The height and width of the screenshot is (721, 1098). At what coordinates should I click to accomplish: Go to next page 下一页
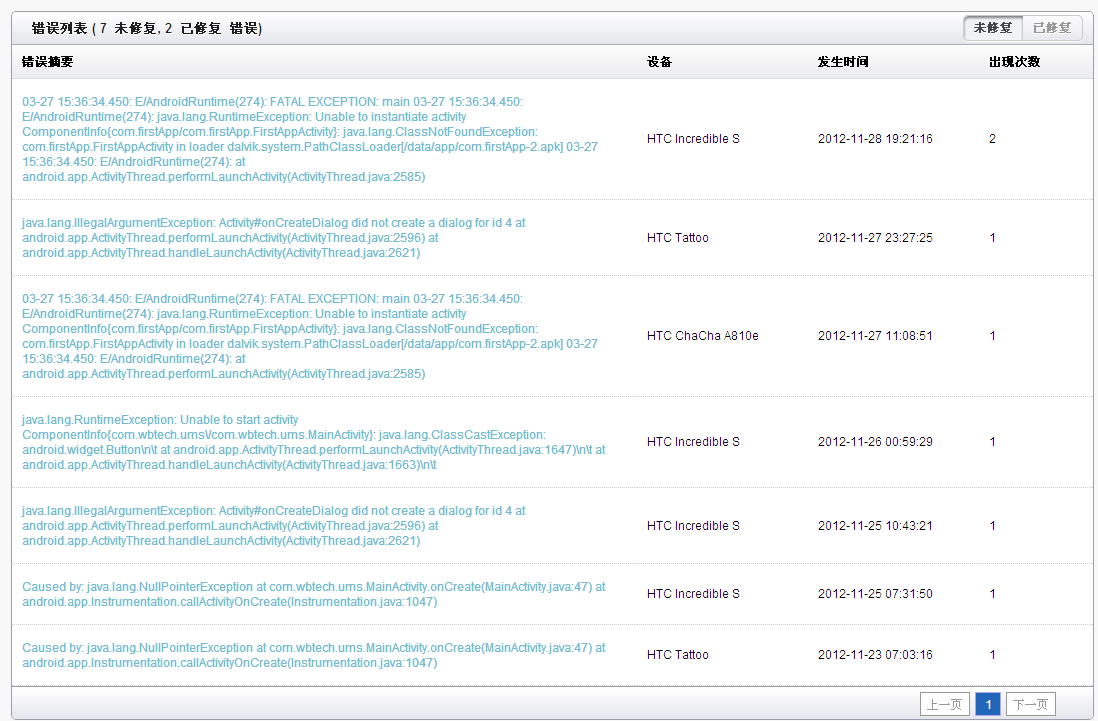pos(1030,704)
